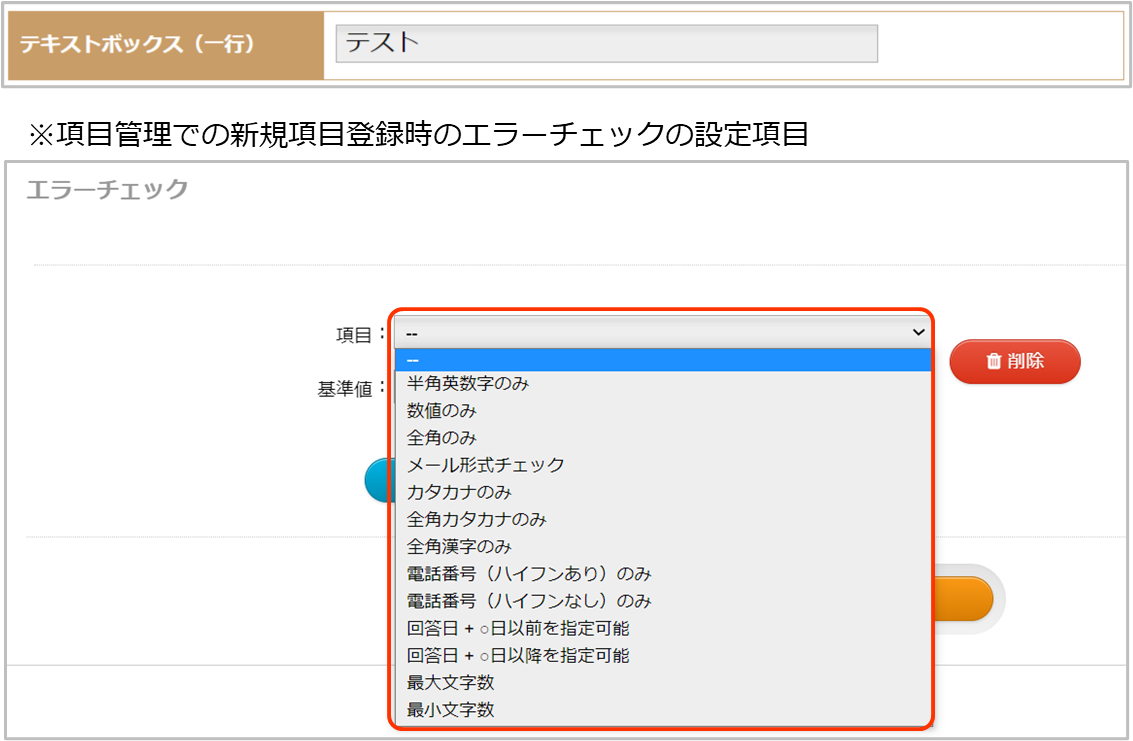Click the blue button left of dropdown list
The width and height of the screenshot is (1133, 741).
pos(379,480)
